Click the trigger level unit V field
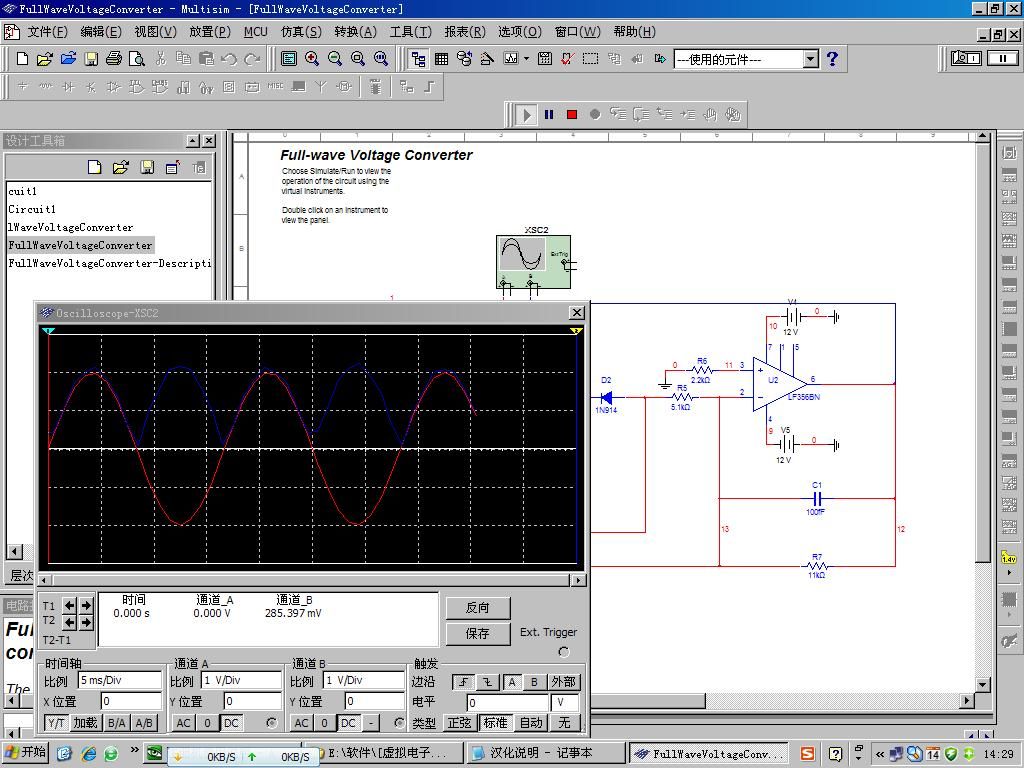This screenshot has height=768, width=1024. [564, 703]
